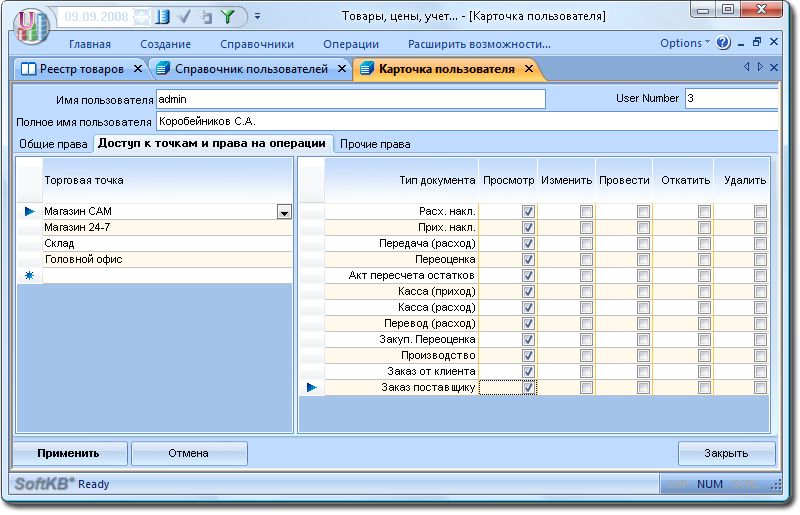
Task: Click the inner window minimize icon
Action: pos(741,43)
